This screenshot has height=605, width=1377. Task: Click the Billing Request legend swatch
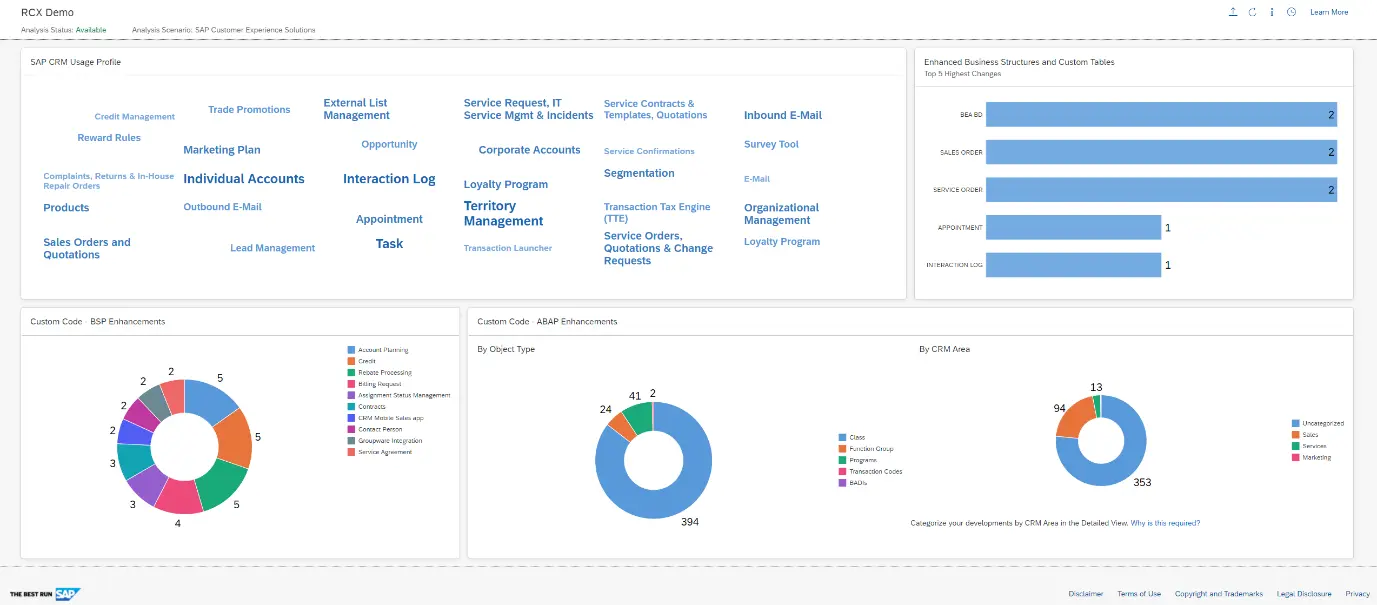(351, 384)
